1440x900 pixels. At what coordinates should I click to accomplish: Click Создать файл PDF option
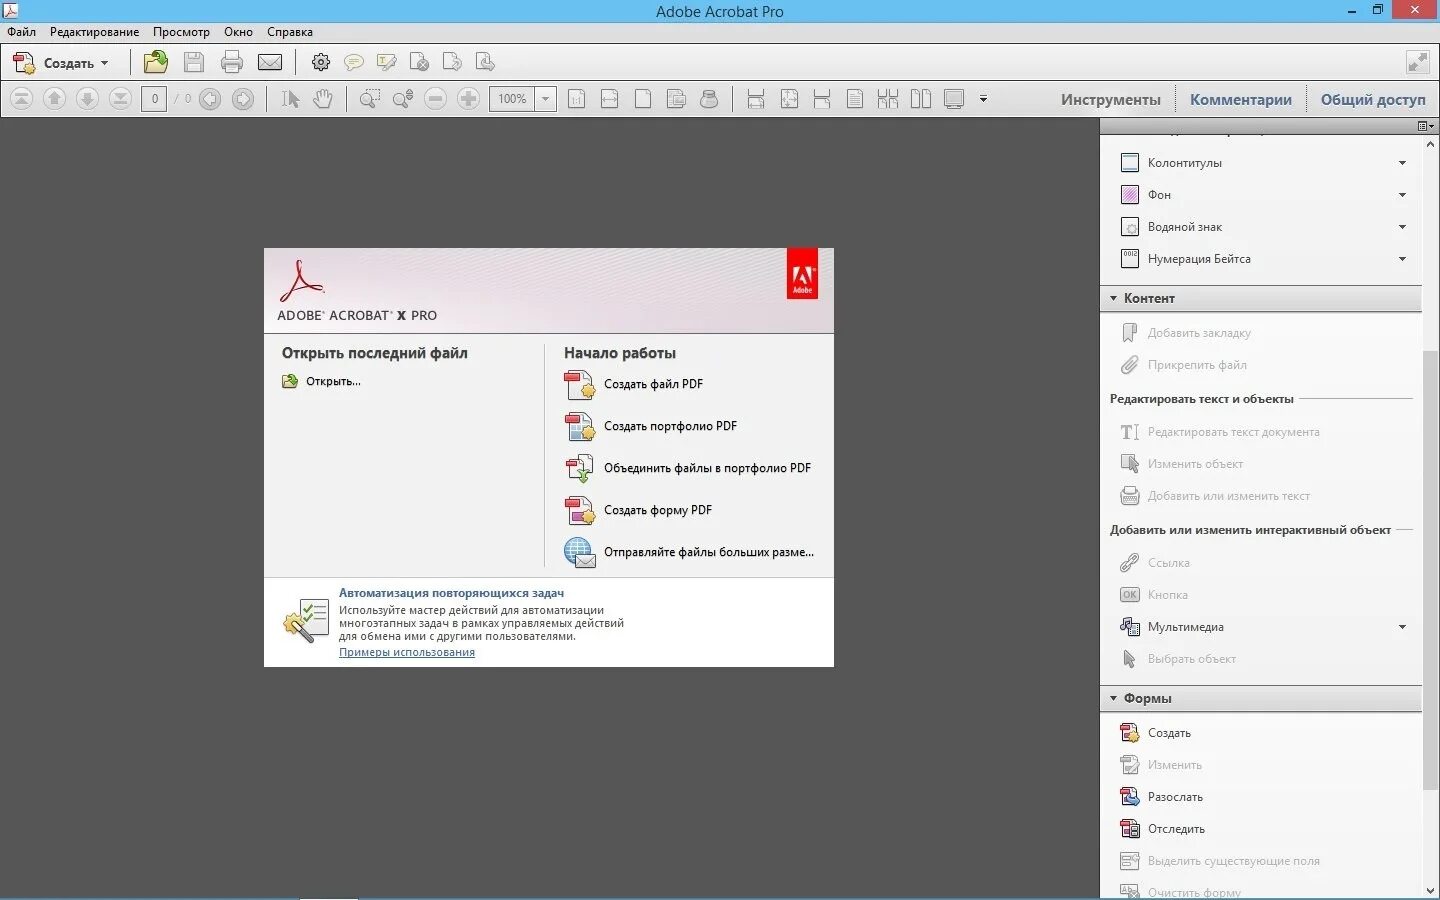[x=652, y=384]
